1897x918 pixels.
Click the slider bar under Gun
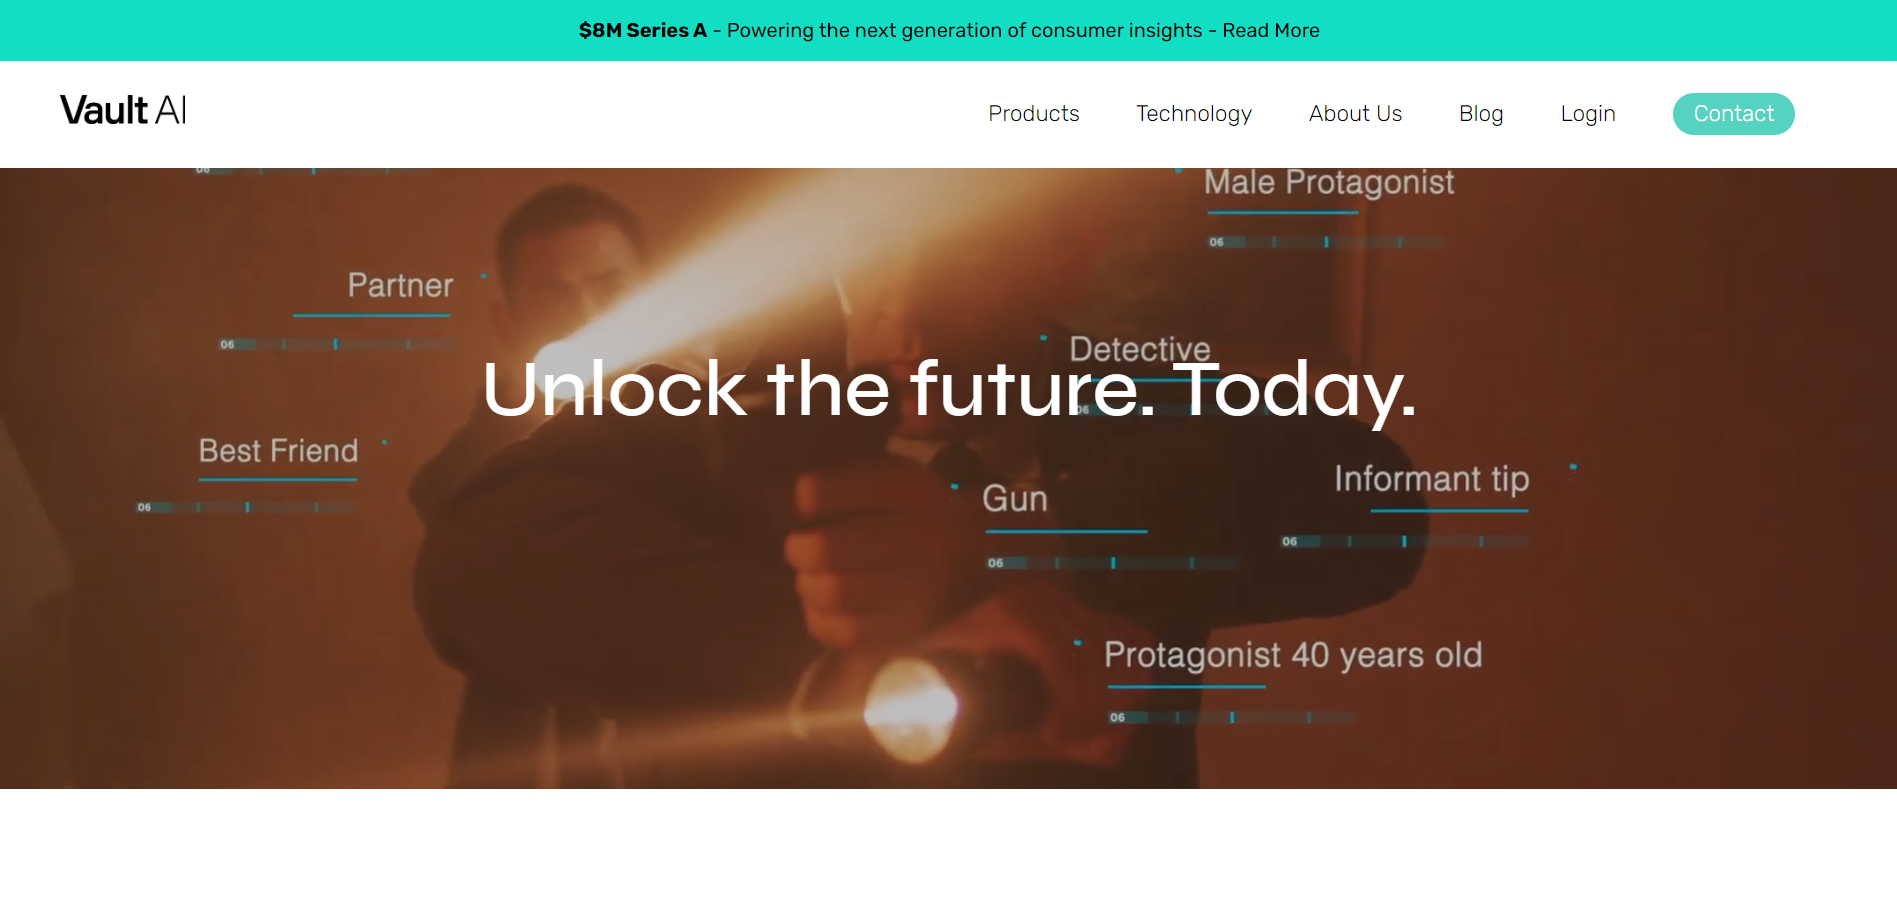pyautogui.click(x=1113, y=563)
